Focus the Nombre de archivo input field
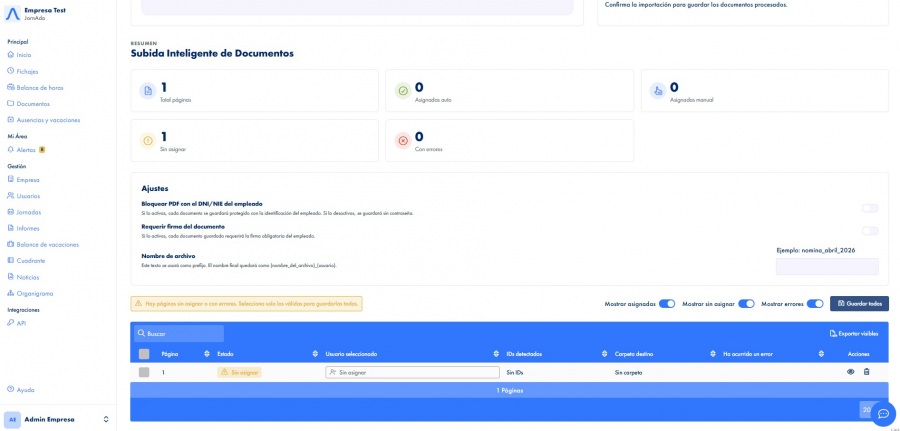This screenshot has height=431, width=900. point(827,266)
